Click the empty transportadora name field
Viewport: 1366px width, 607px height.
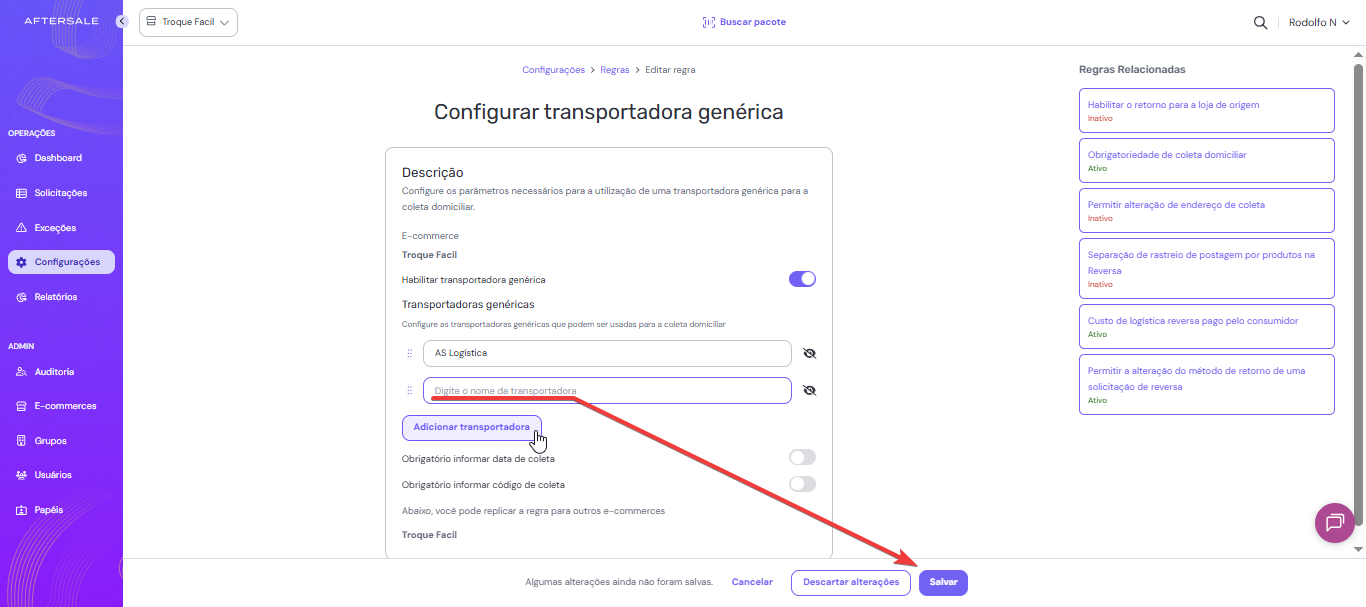(x=607, y=390)
